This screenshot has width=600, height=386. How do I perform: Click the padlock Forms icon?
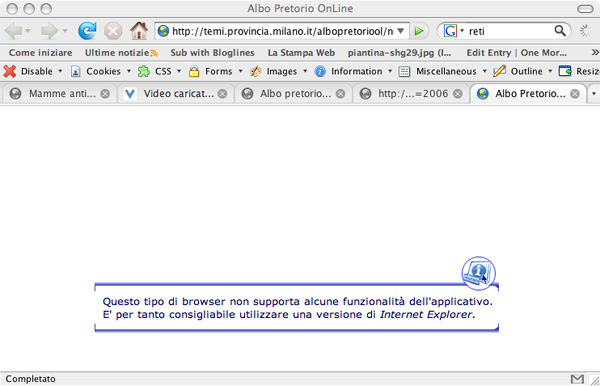click(x=194, y=71)
